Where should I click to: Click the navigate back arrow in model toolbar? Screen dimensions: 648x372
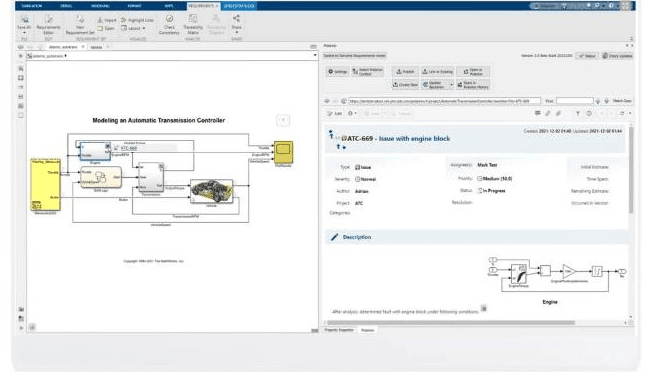(21, 47)
